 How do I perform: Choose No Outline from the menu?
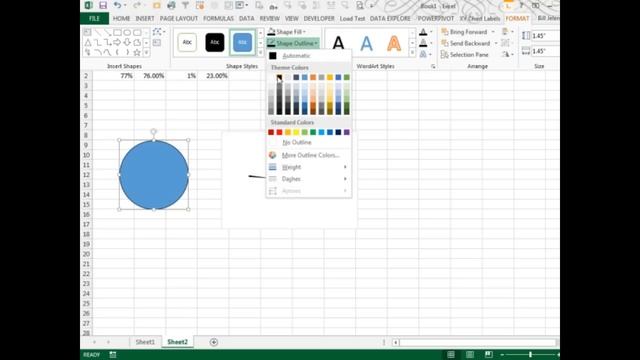coord(309,142)
